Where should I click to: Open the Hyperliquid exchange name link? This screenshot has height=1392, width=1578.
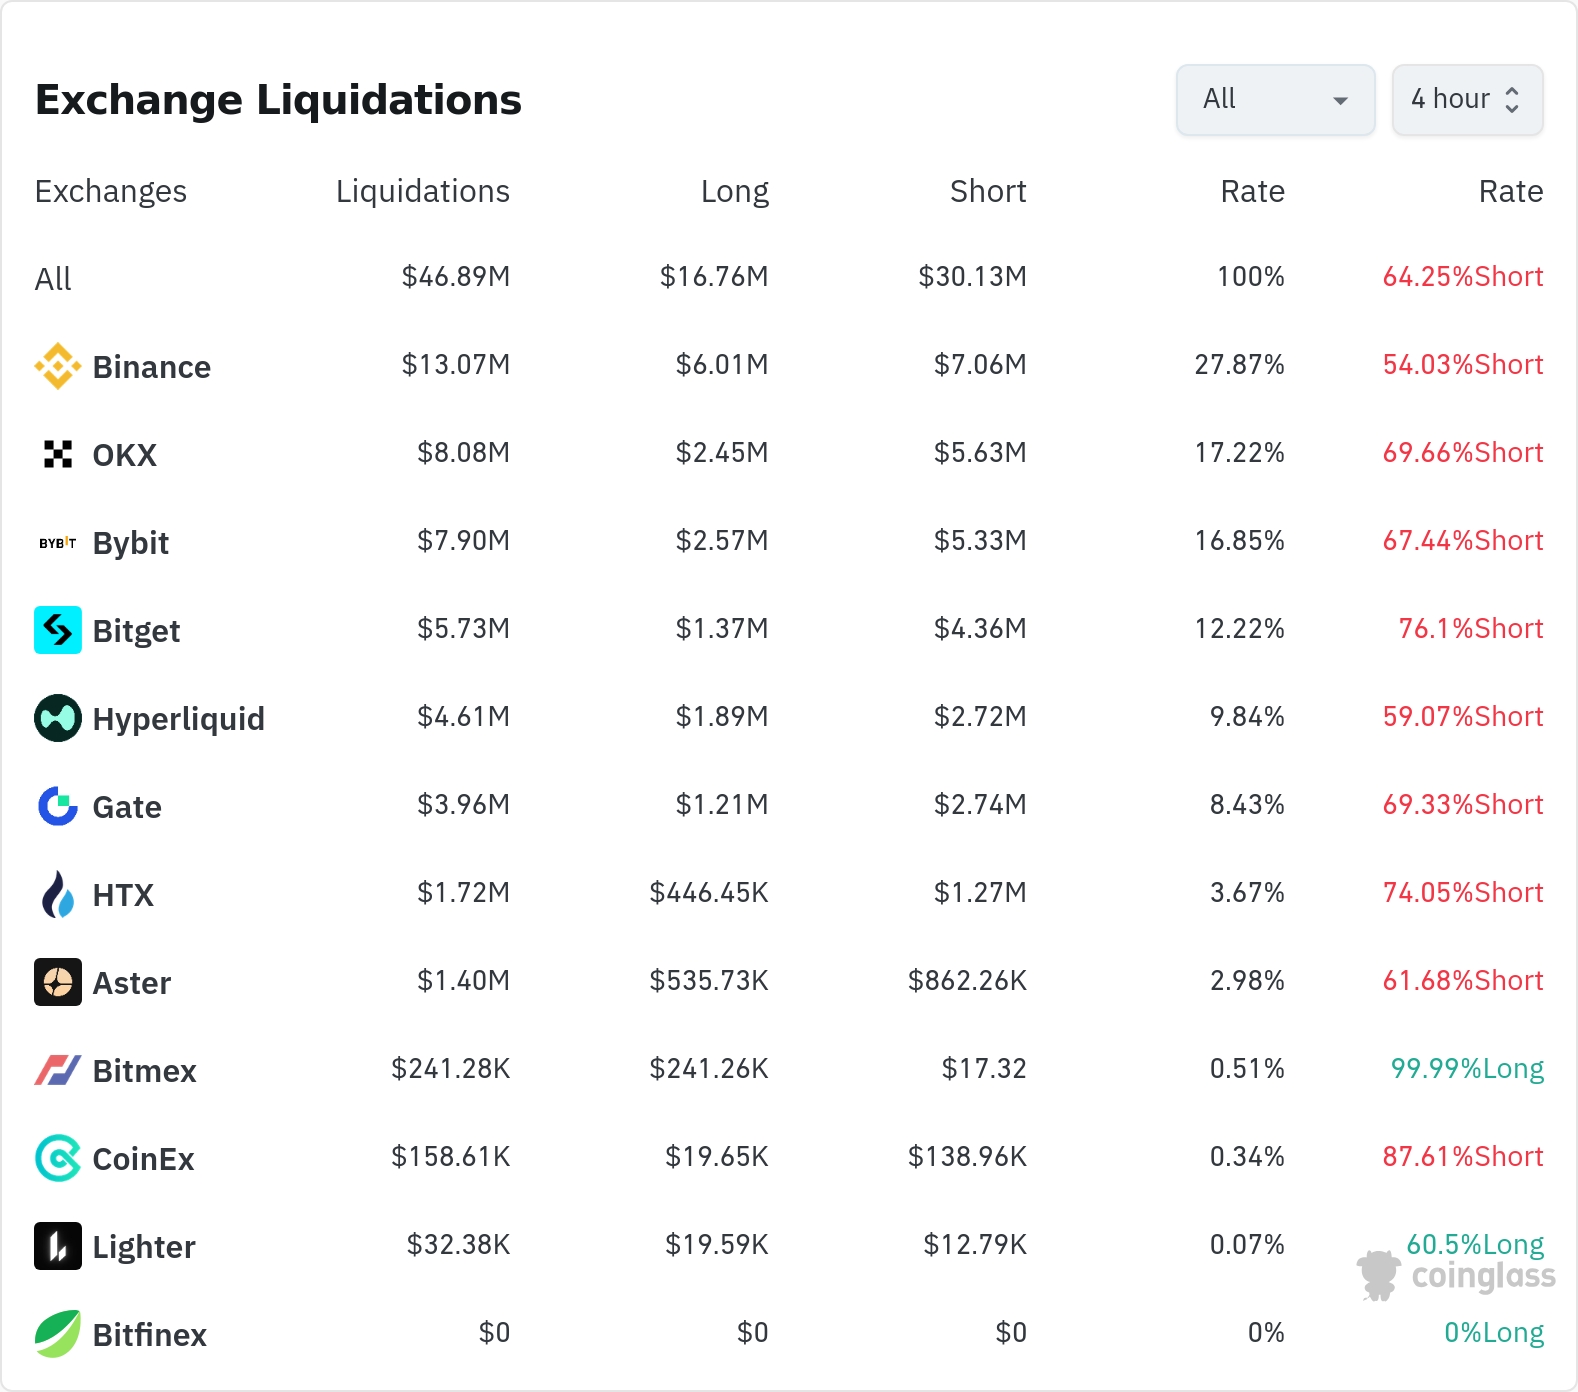179,719
